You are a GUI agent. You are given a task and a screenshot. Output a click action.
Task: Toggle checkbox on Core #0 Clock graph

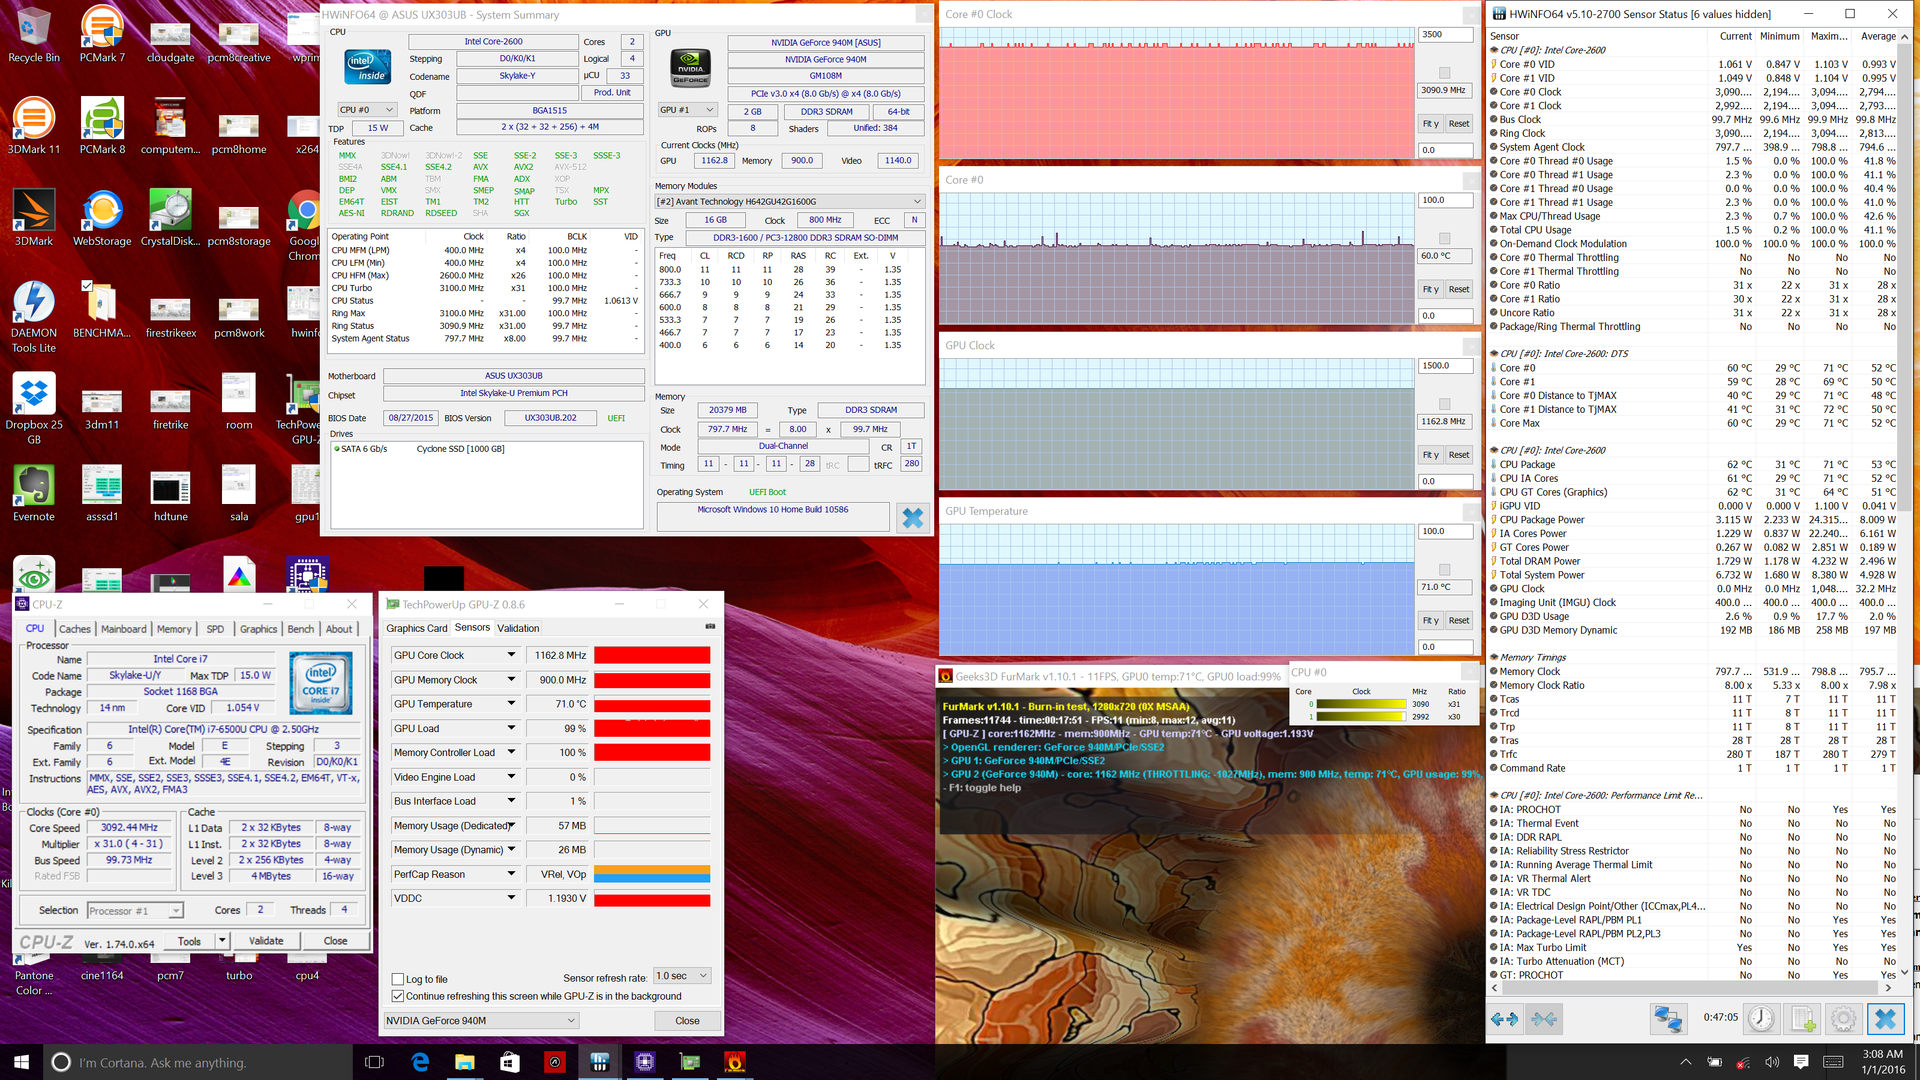1444,73
